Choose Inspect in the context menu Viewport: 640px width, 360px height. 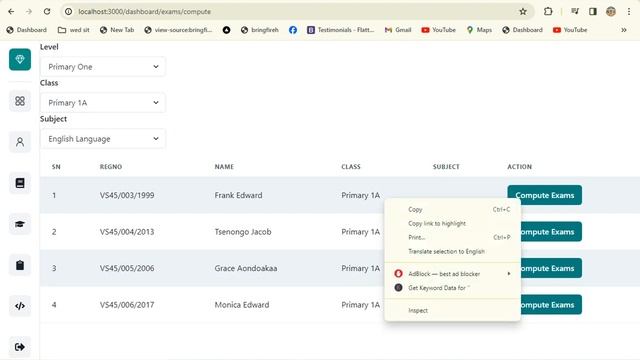(x=452, y=310)
